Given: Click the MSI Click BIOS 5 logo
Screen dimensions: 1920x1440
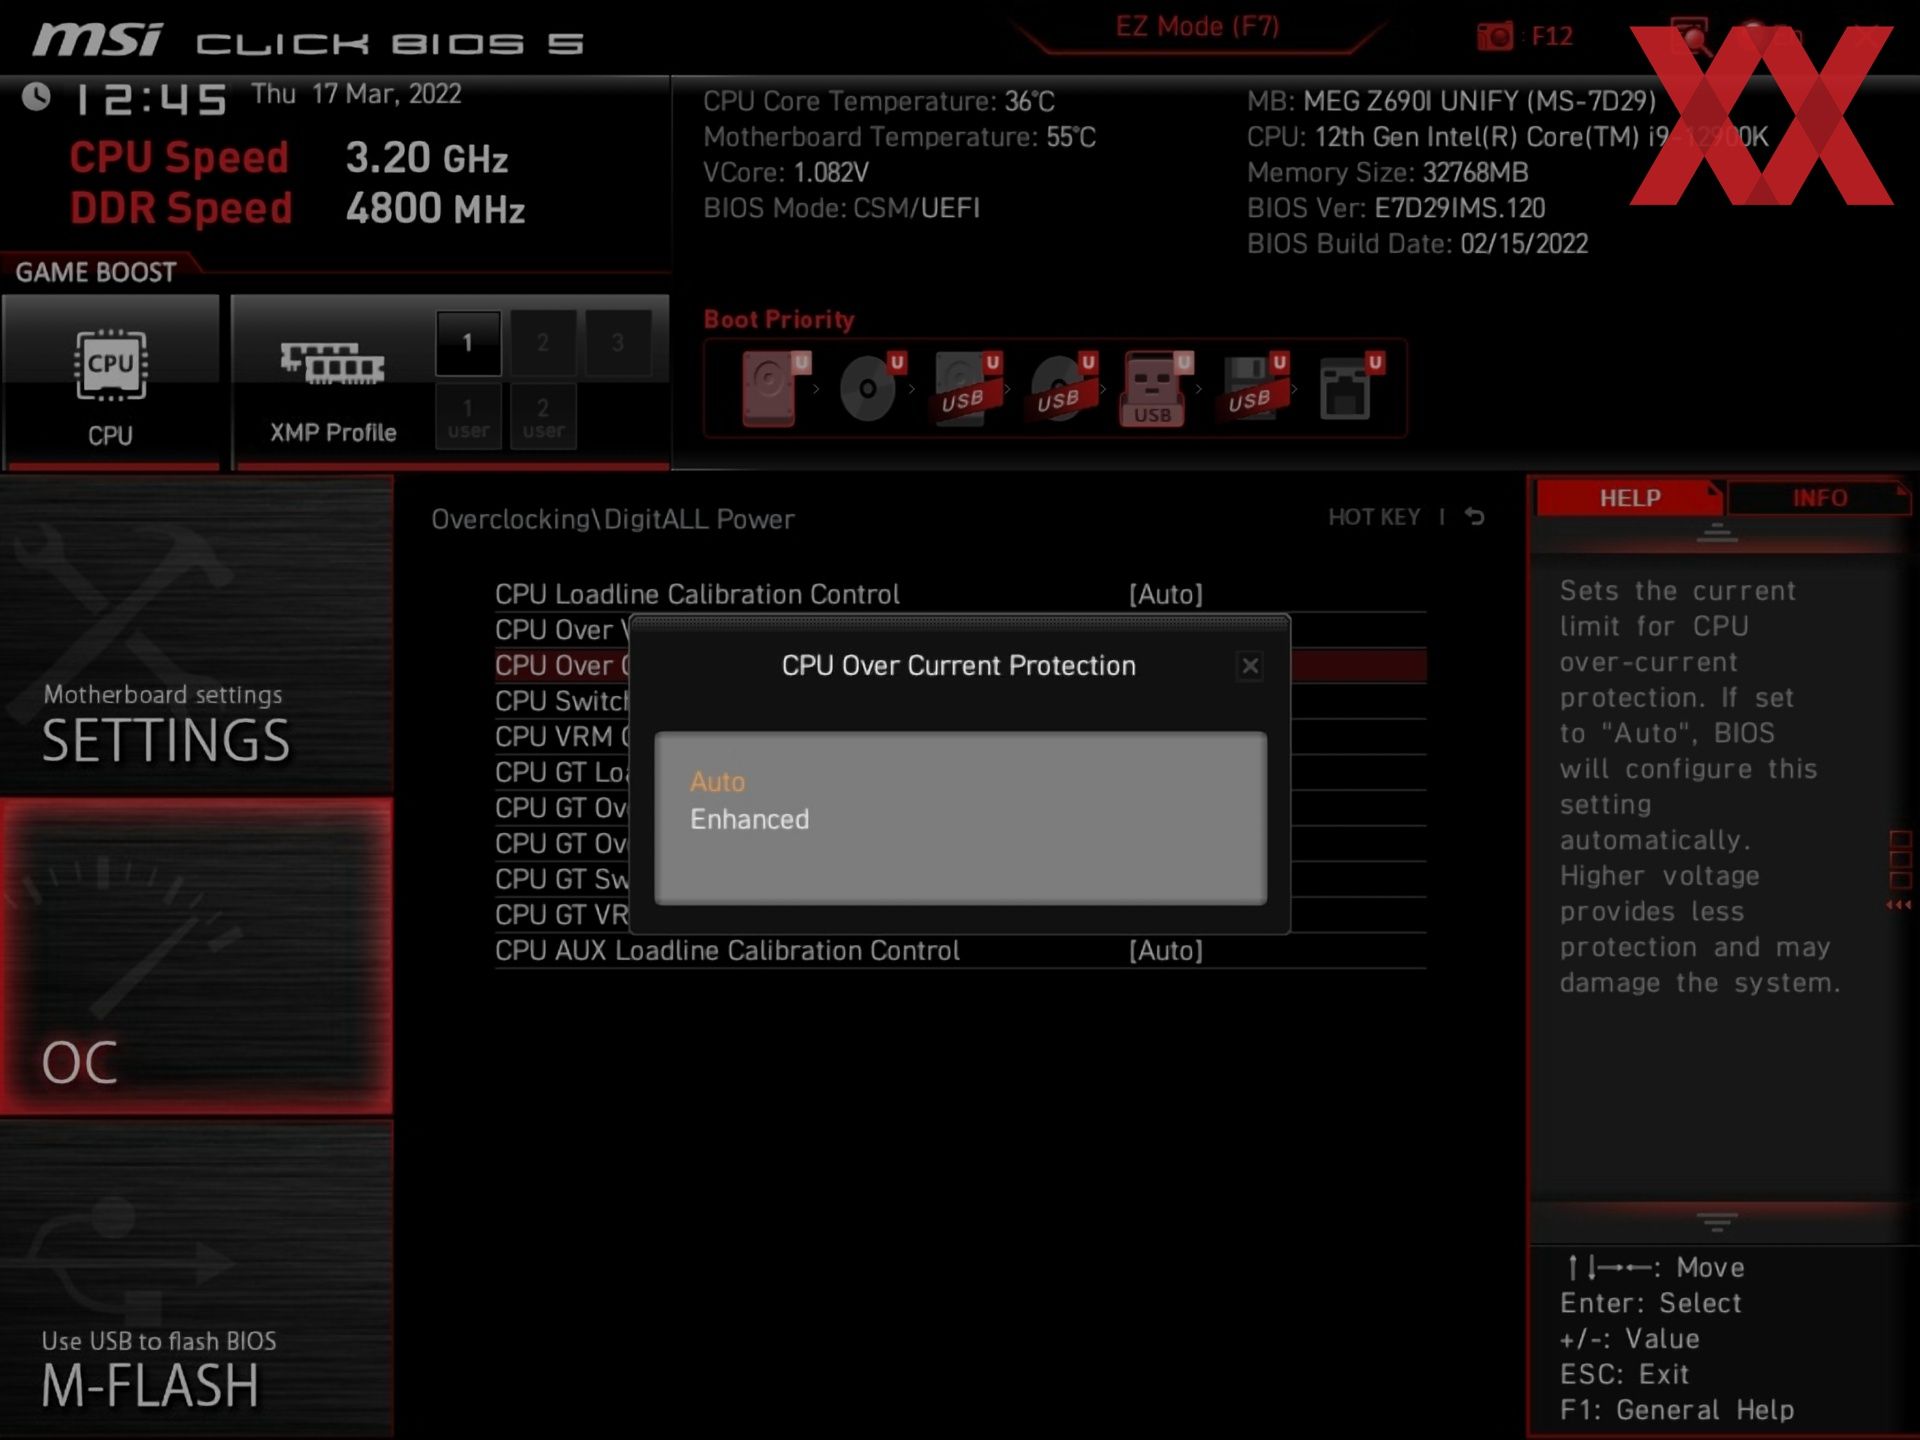Looking at the screenshot, I should coord(308,41).
